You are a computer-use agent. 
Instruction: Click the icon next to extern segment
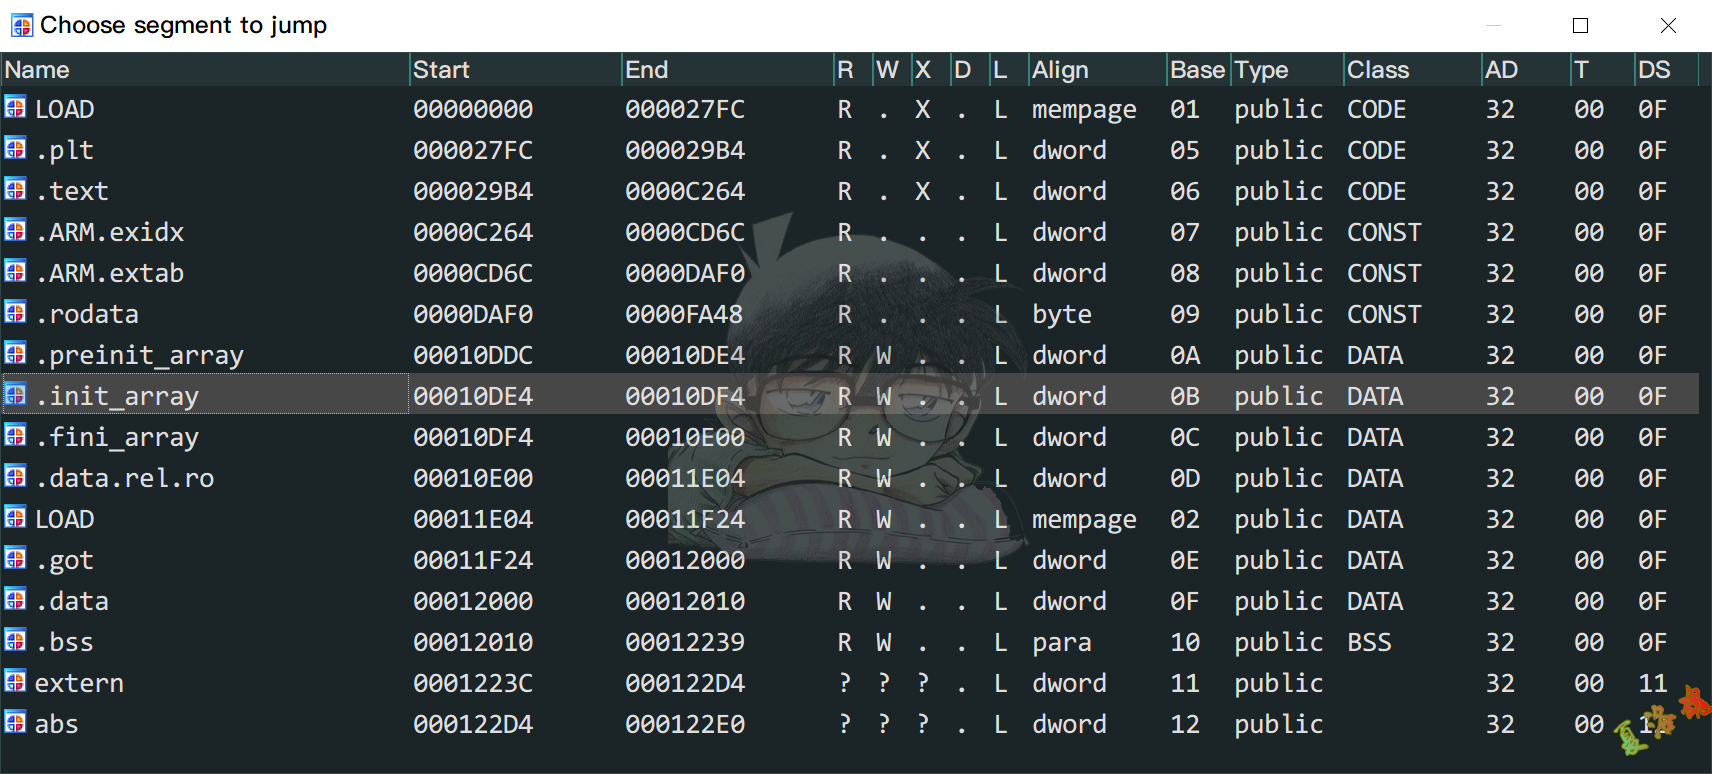pos(15,682)
